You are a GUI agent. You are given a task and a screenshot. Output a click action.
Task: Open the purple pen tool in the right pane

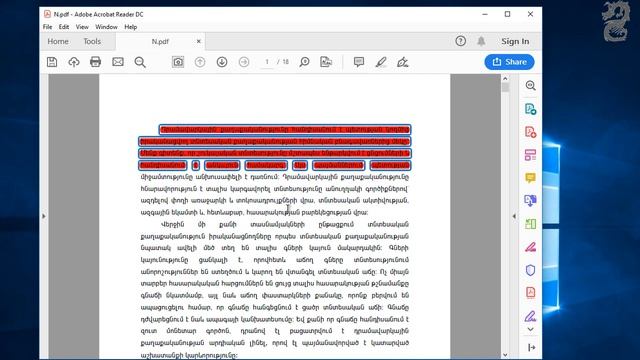[x=531, y=316]
